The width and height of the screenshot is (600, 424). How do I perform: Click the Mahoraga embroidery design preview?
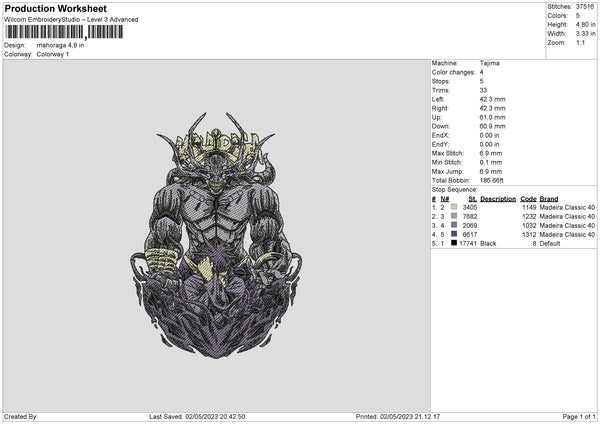click(216, 236)
